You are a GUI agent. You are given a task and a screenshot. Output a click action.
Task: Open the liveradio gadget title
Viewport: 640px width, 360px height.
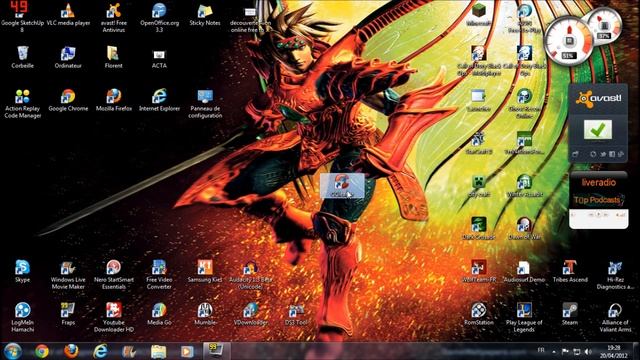tap(598, 182)
